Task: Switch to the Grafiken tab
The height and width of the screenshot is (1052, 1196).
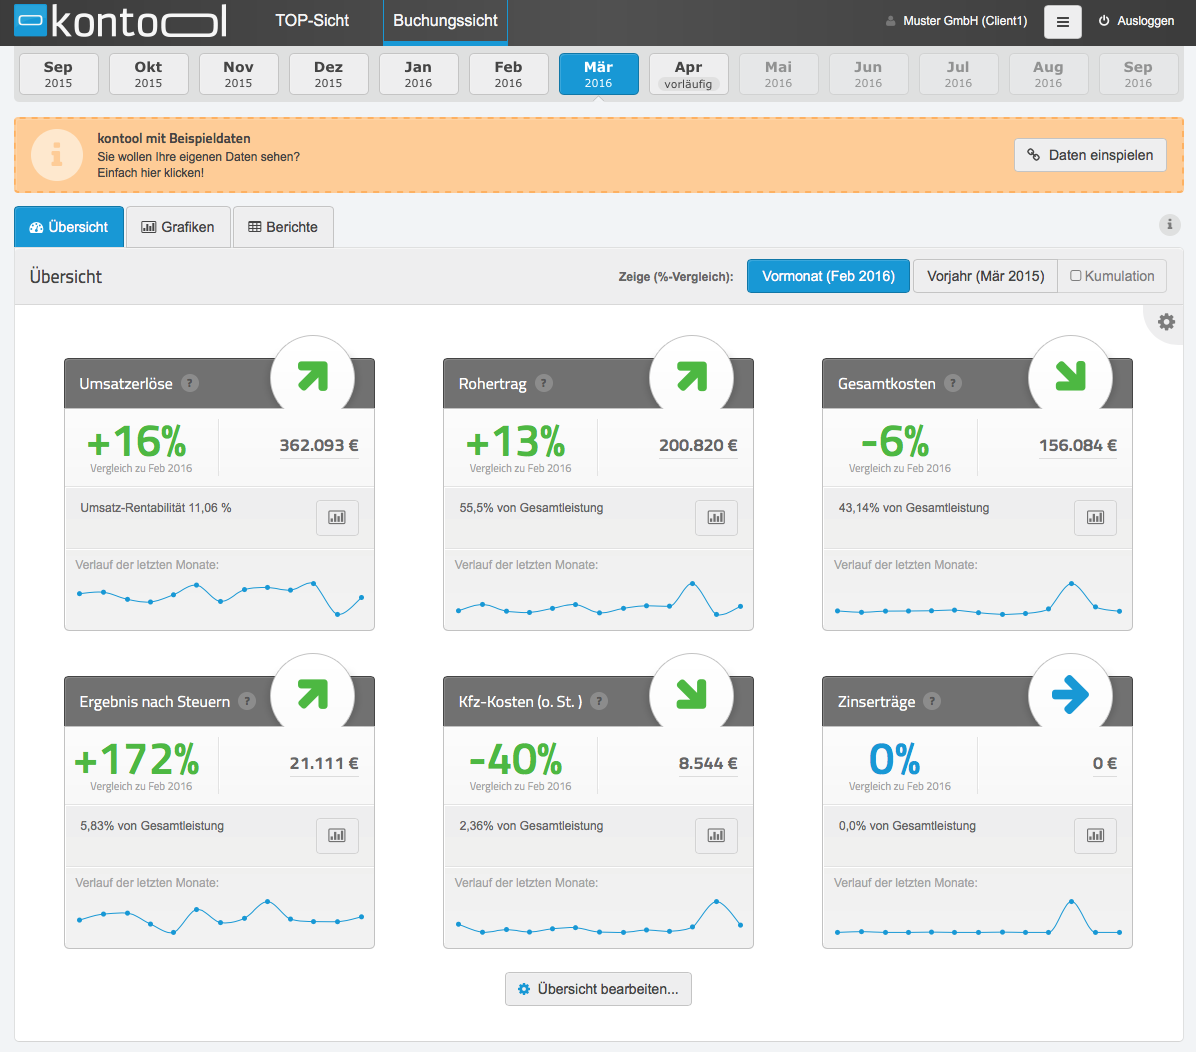Action: pyautogui.click(x=178, y=227)
